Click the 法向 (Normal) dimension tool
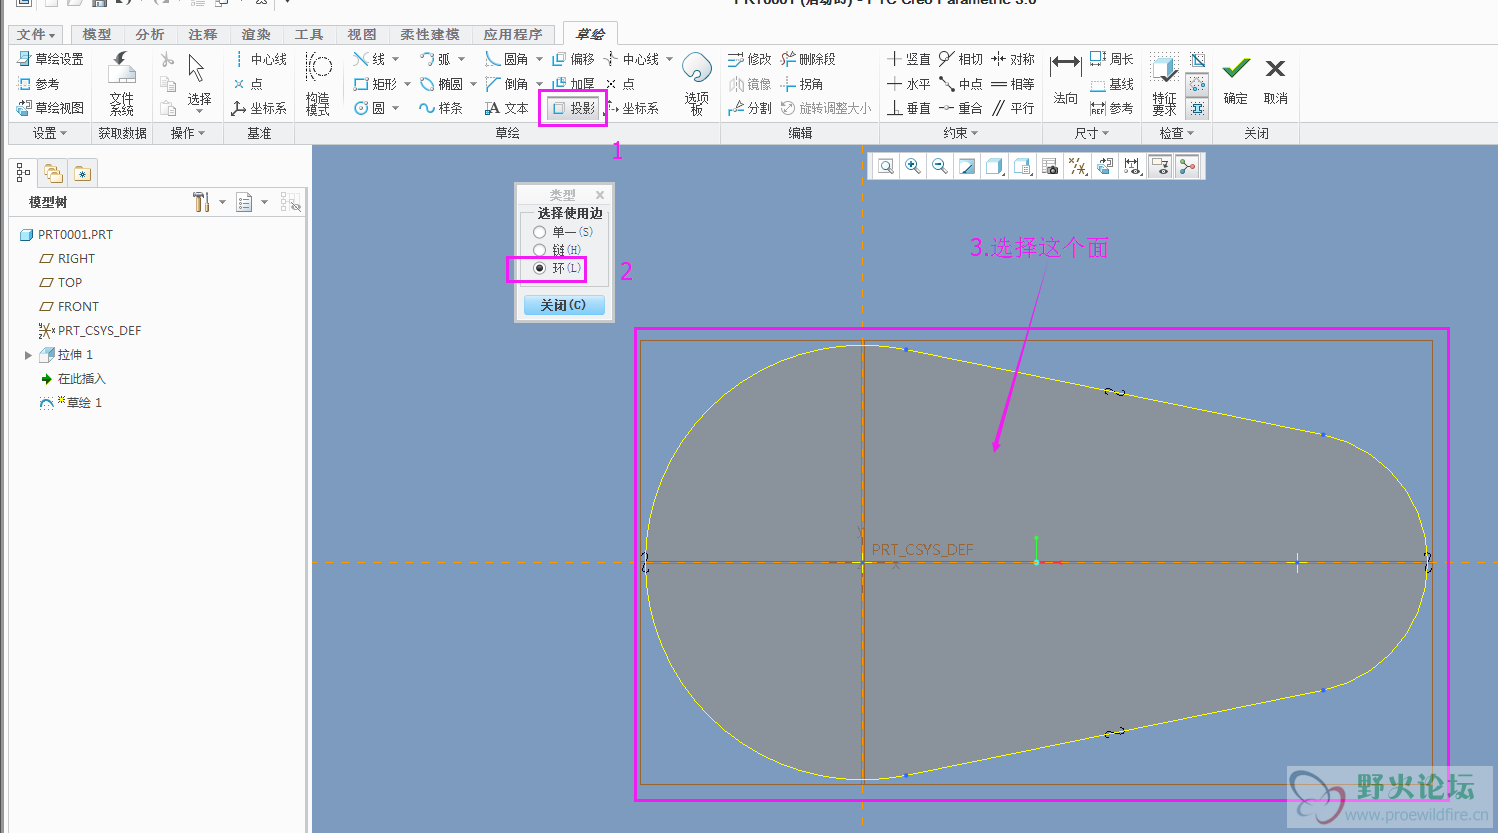 [1065, 80]
